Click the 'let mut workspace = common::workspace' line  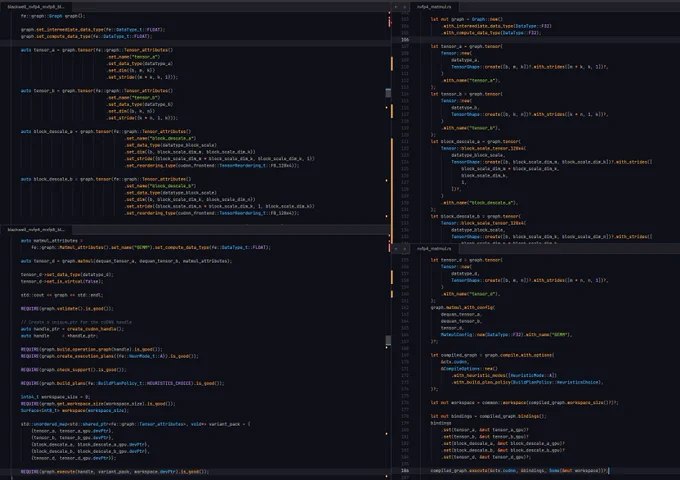click(524, 403)
